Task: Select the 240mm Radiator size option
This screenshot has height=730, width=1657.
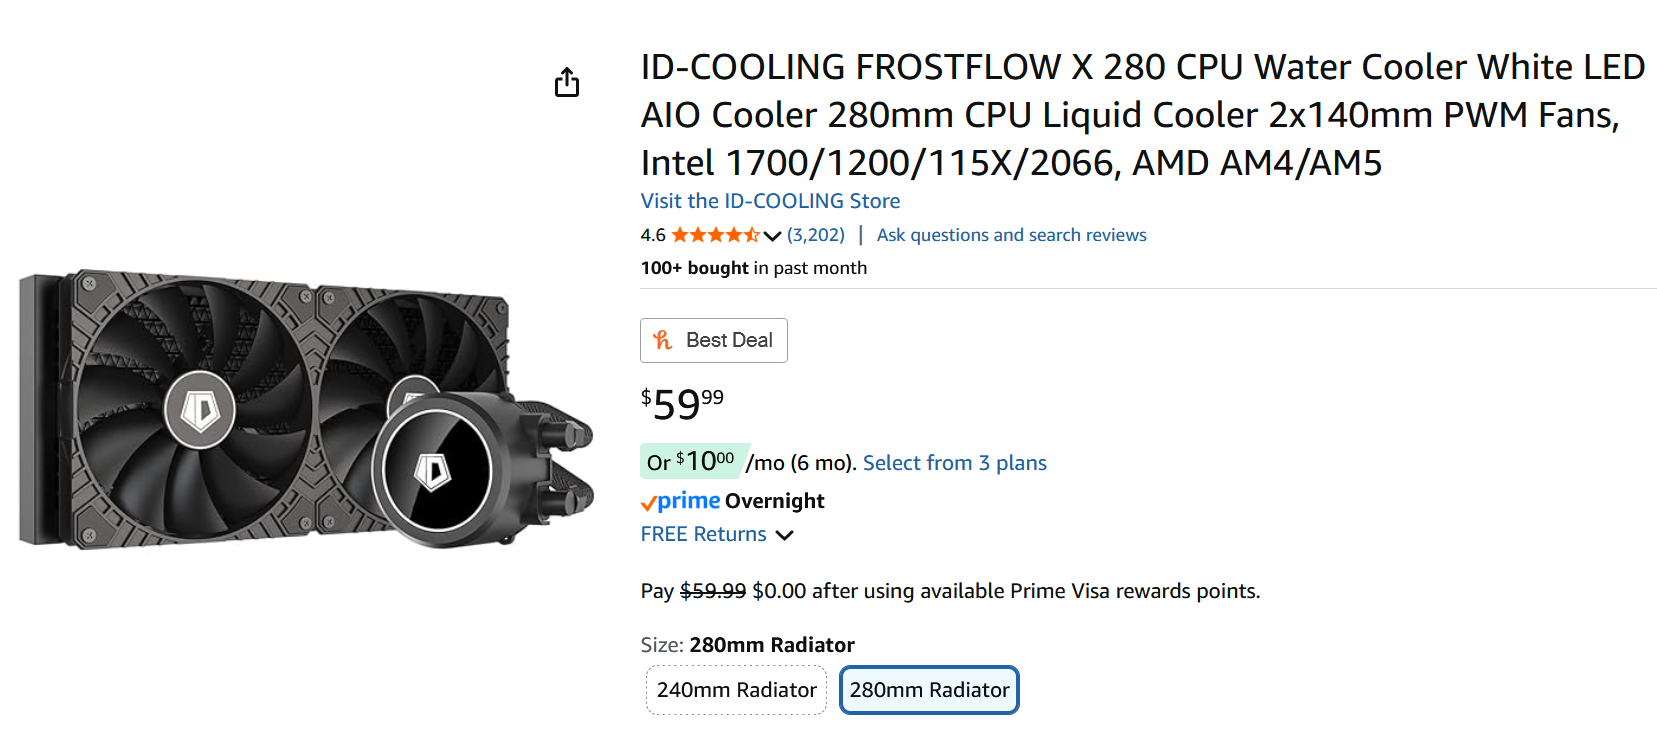Action: [x=736, y=690]
